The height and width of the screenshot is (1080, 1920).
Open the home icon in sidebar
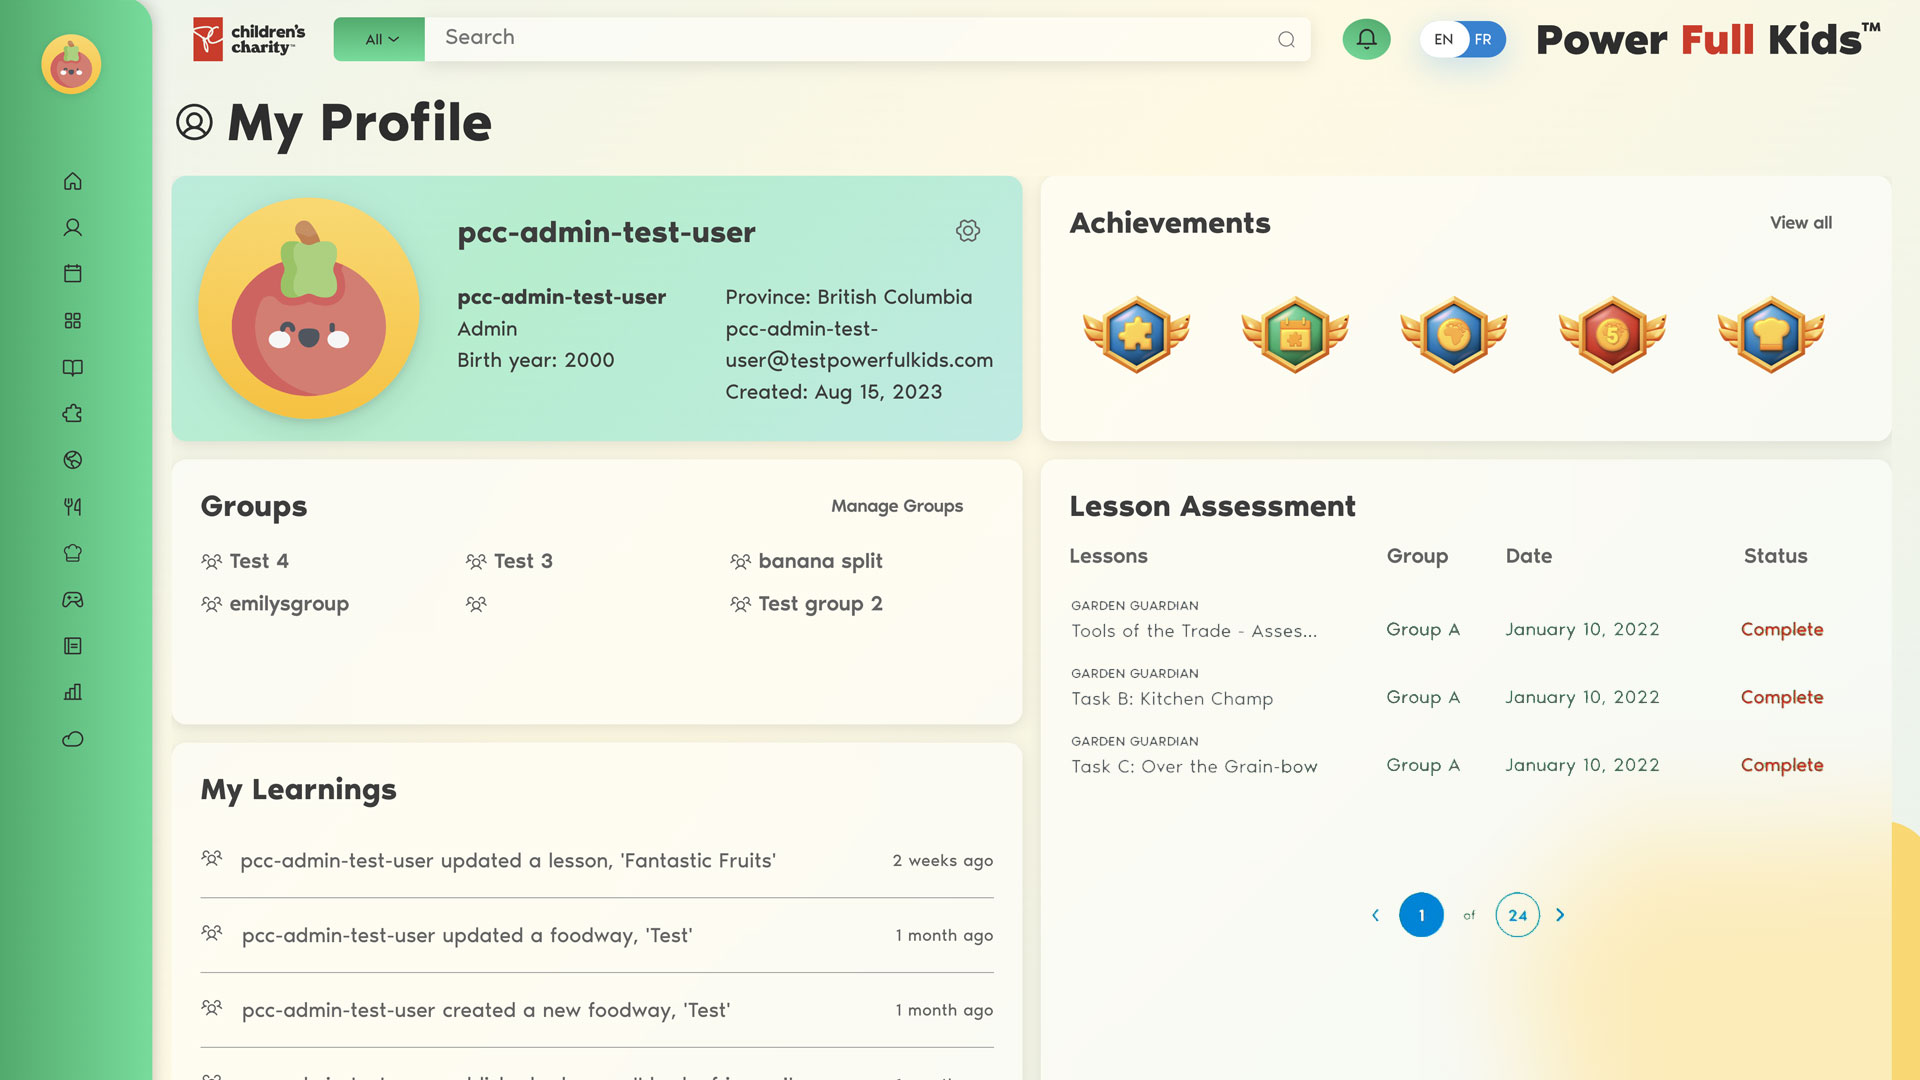coord(72,181)
